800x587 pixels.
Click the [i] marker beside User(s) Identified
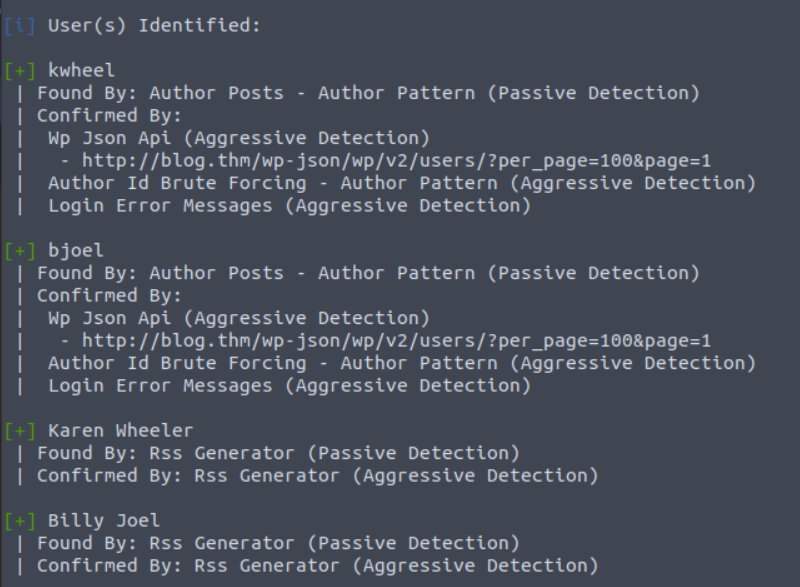(20, 25)
